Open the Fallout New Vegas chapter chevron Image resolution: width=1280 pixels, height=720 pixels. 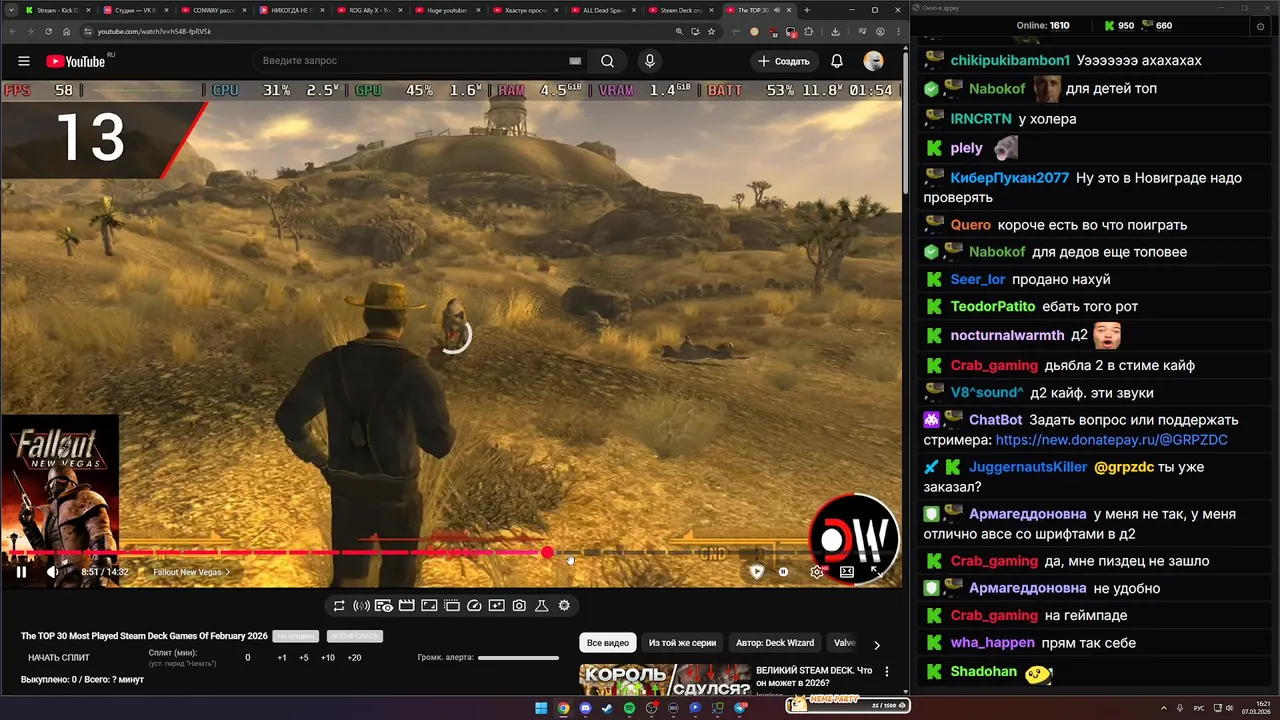point(228,572)
